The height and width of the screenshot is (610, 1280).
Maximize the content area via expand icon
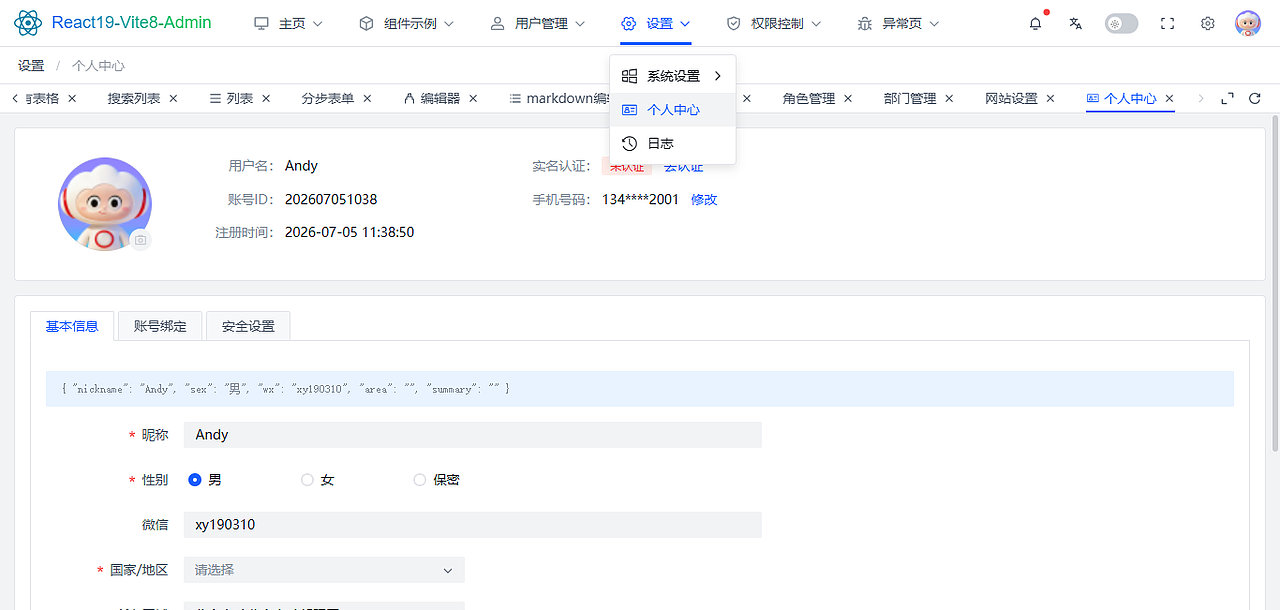pyautogui.click(x=1228, y=98)
